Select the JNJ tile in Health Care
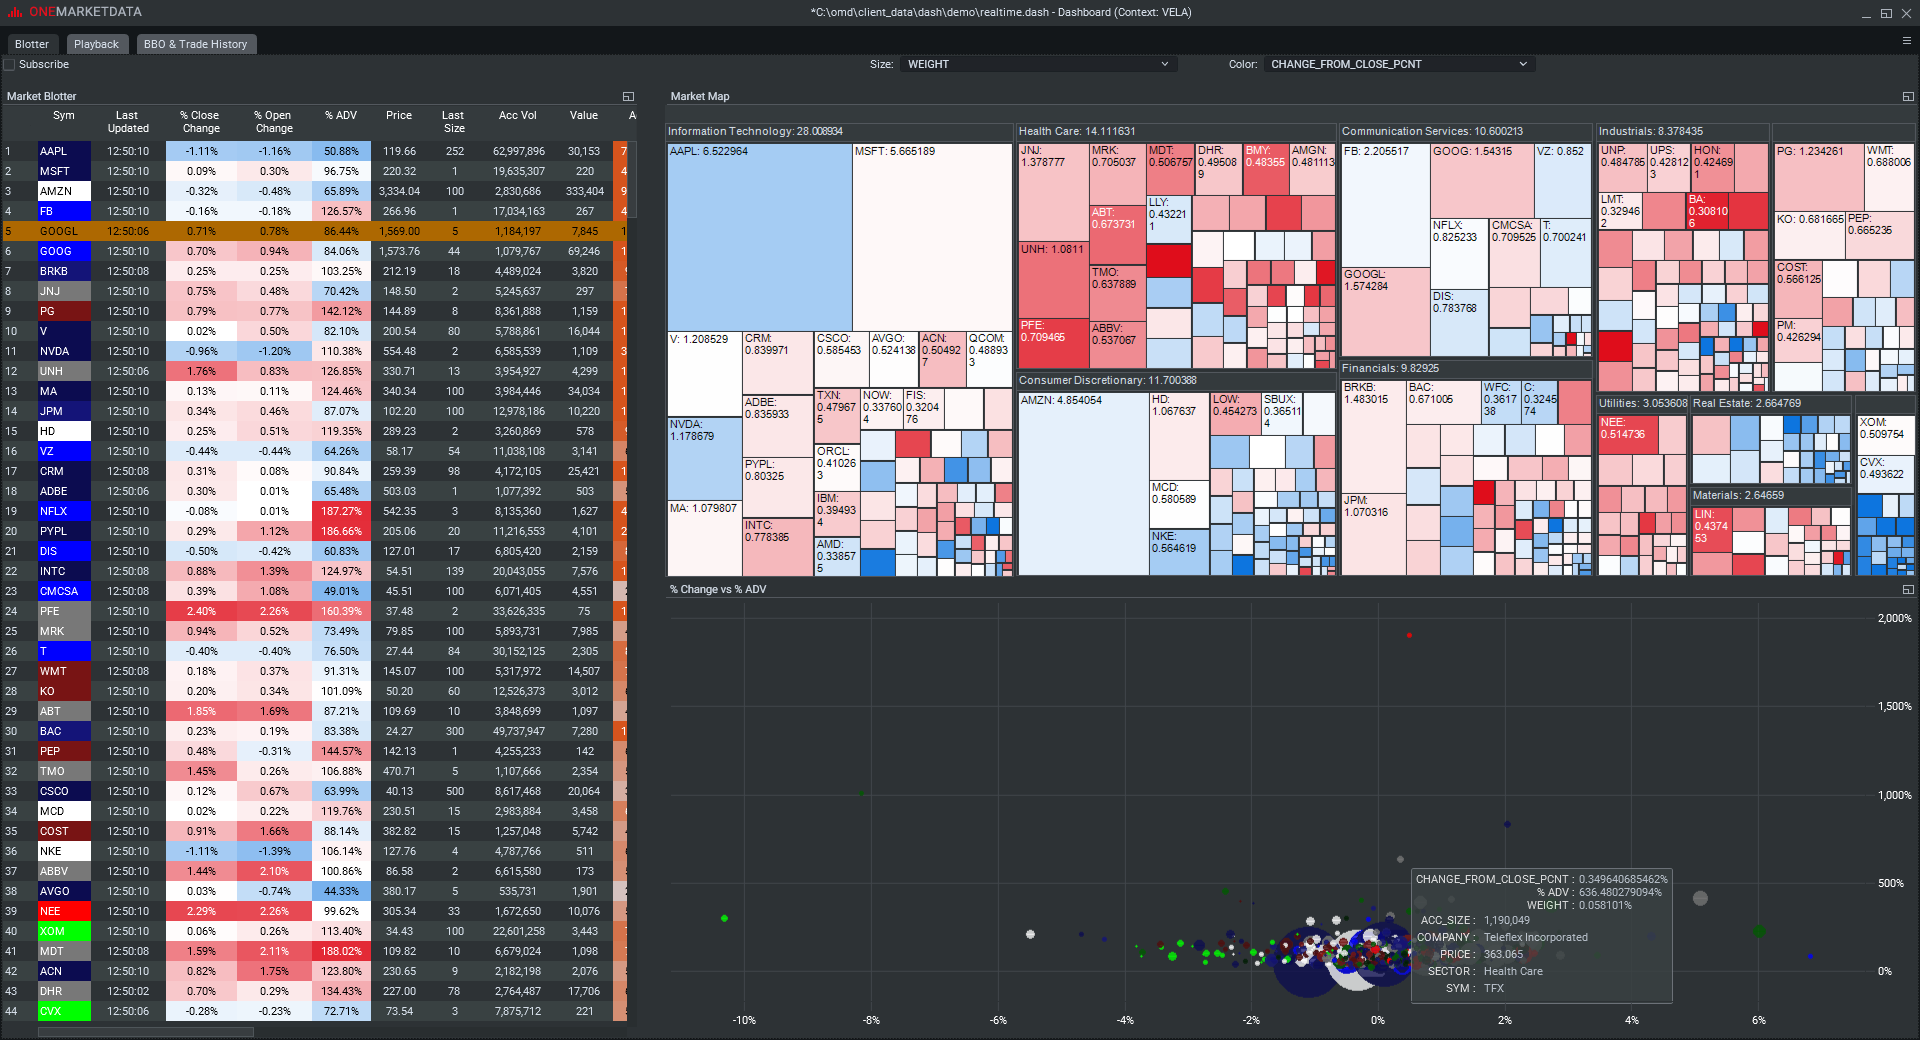Screen dimensions: 1920x1040 click(1053, 191)
